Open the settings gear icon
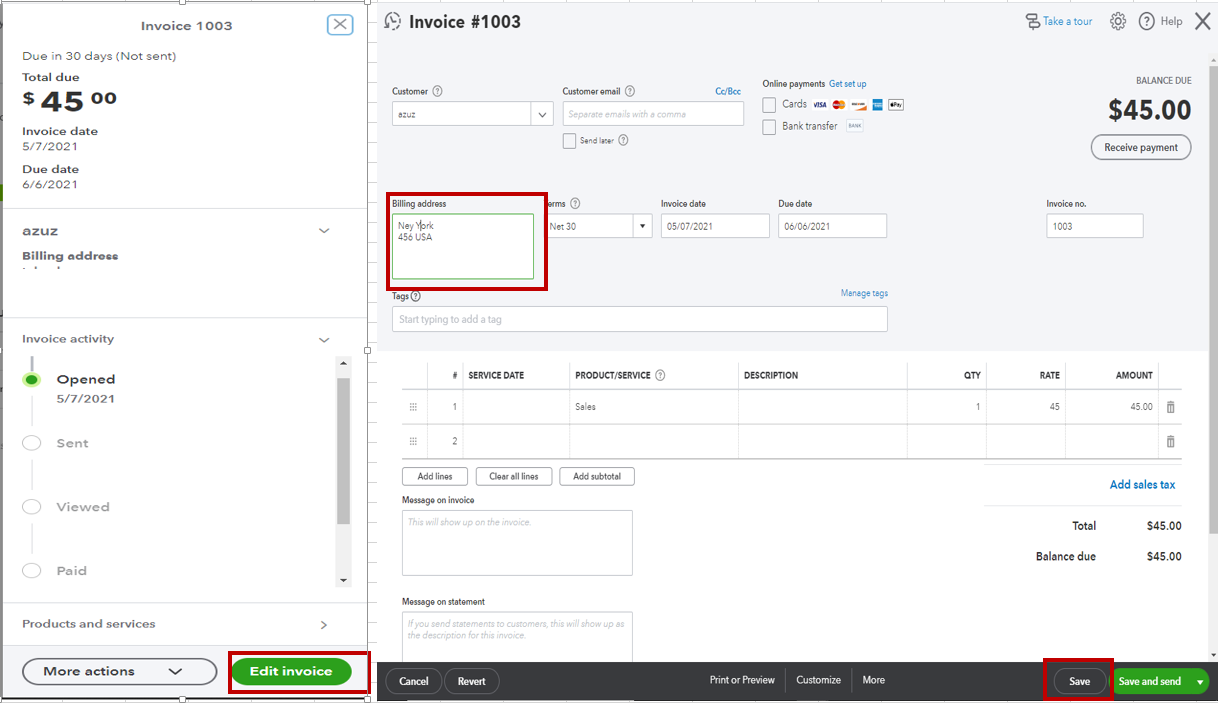The width and height of the screenshot is (1218, 703). (1117, 20)
